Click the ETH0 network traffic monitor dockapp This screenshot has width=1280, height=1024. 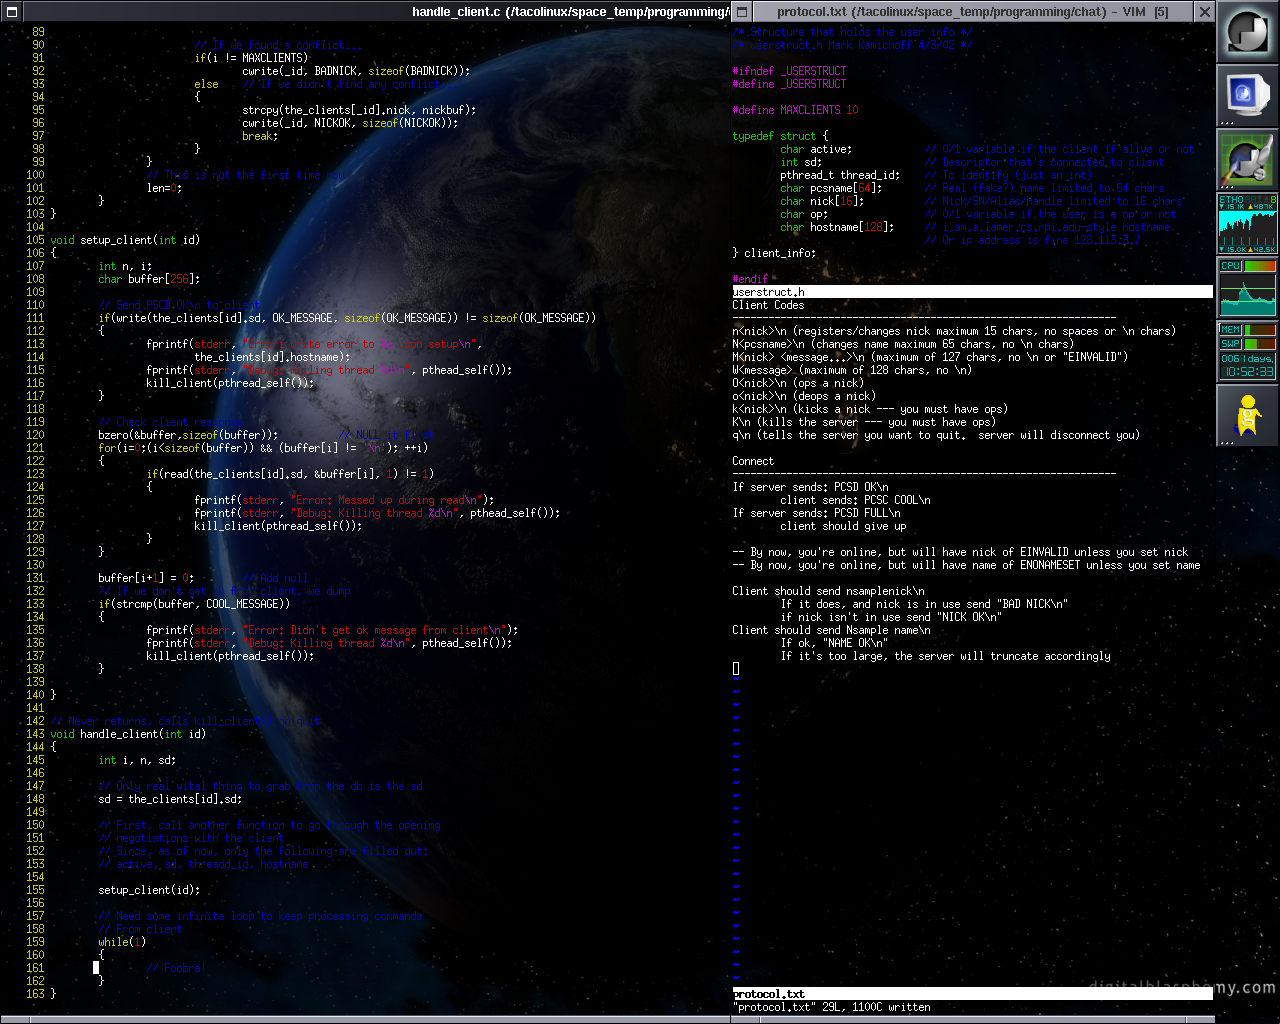point(1247,223)
